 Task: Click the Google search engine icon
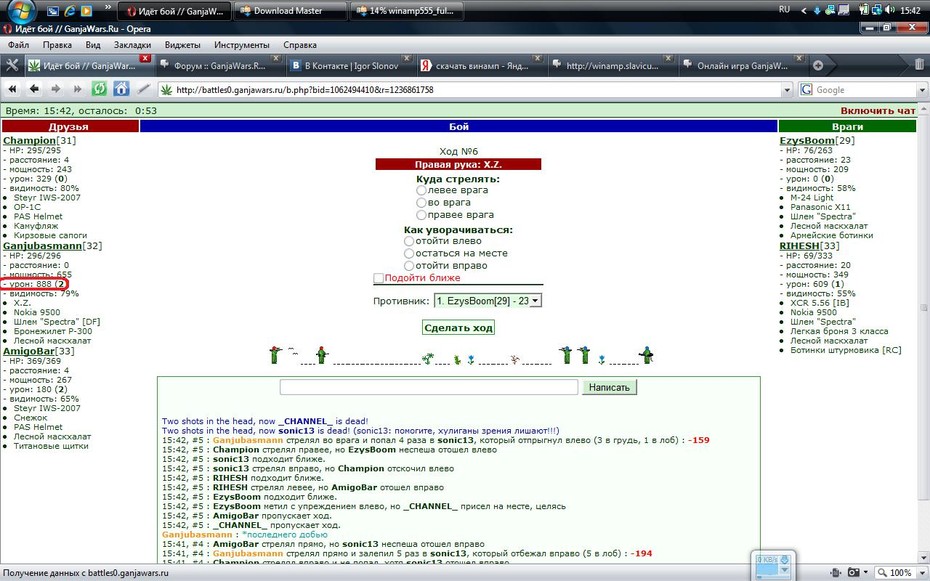(806, 90)
